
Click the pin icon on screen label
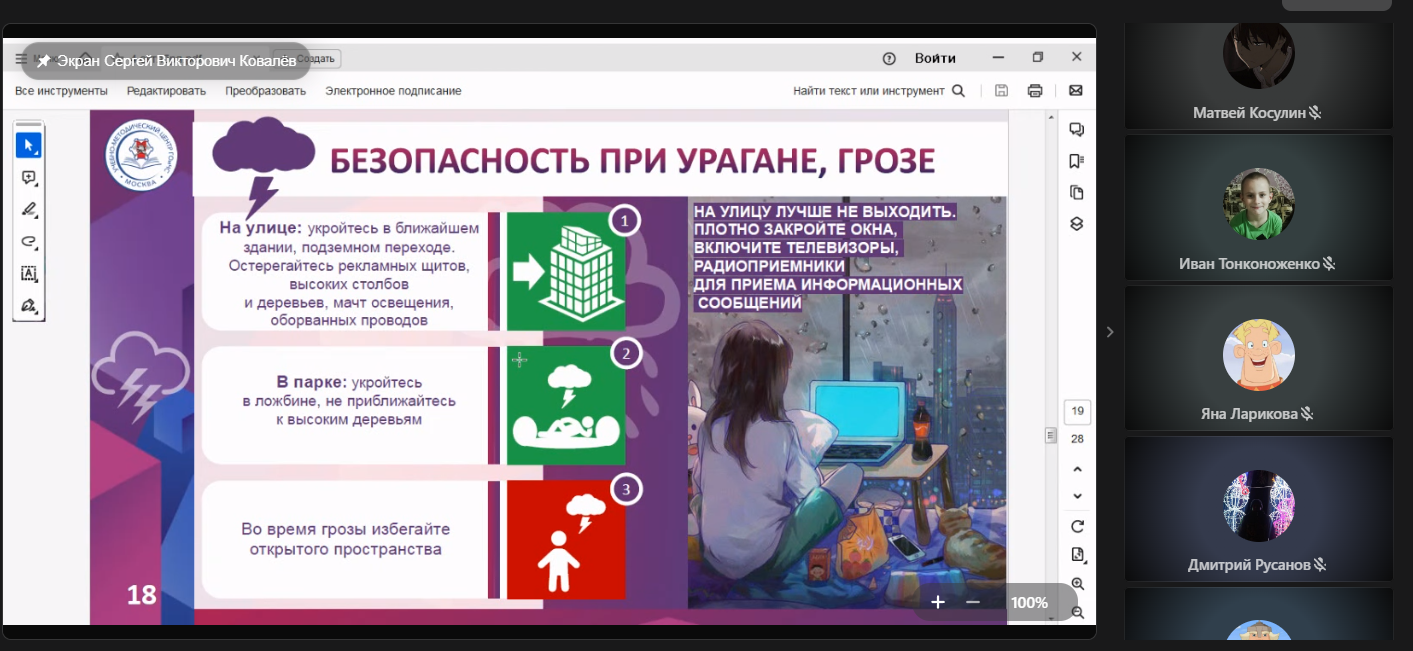(x=43, y=61)
